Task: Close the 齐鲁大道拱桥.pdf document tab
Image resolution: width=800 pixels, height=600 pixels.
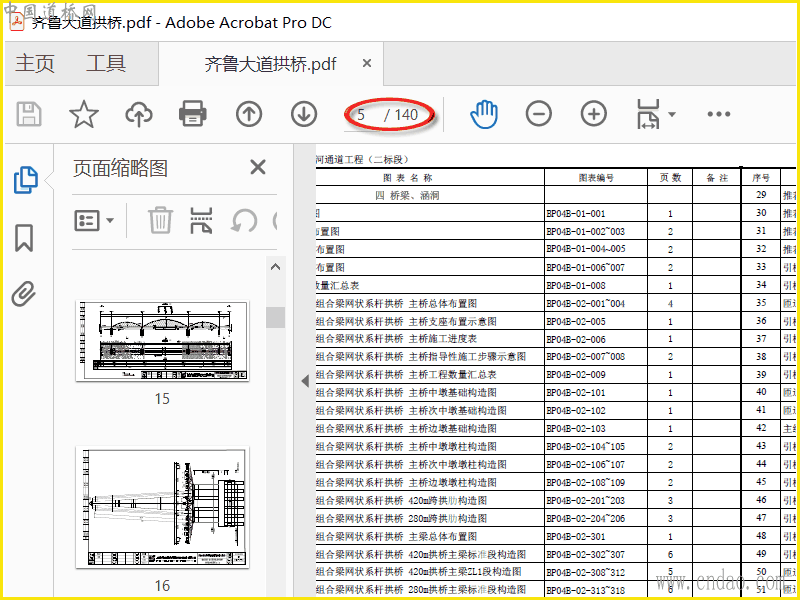Action: click(367, 63)
